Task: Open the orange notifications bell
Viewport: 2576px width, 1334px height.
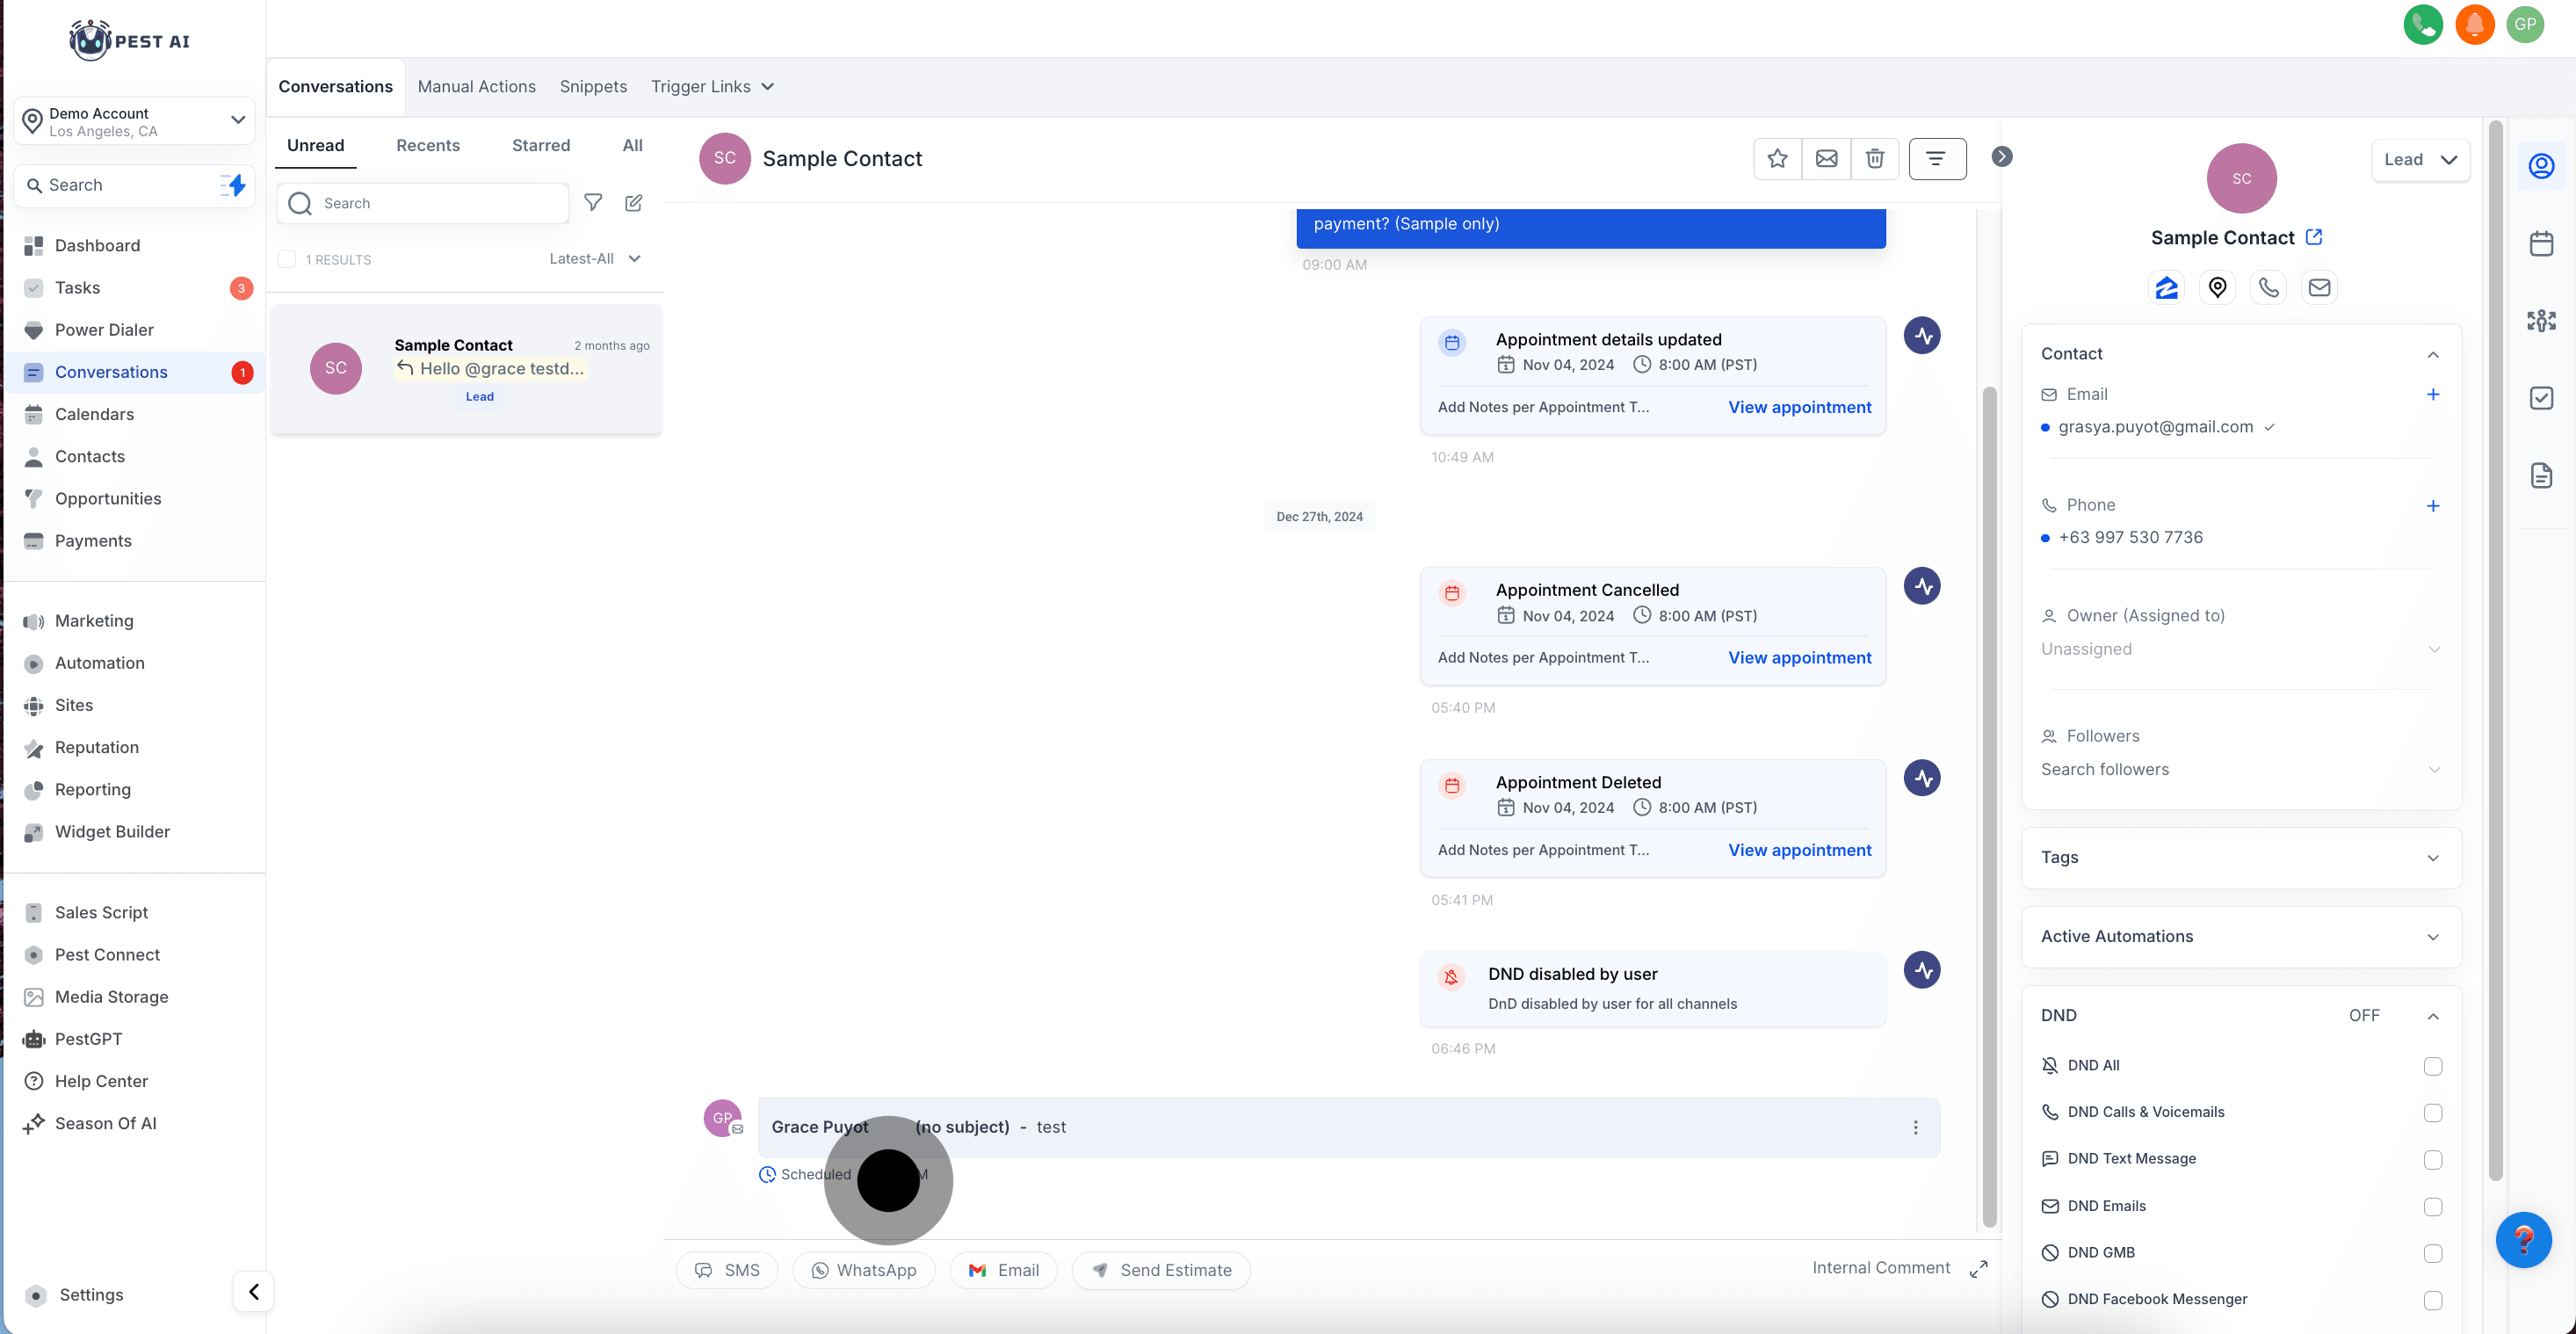Action: (x=2475, y=24)
